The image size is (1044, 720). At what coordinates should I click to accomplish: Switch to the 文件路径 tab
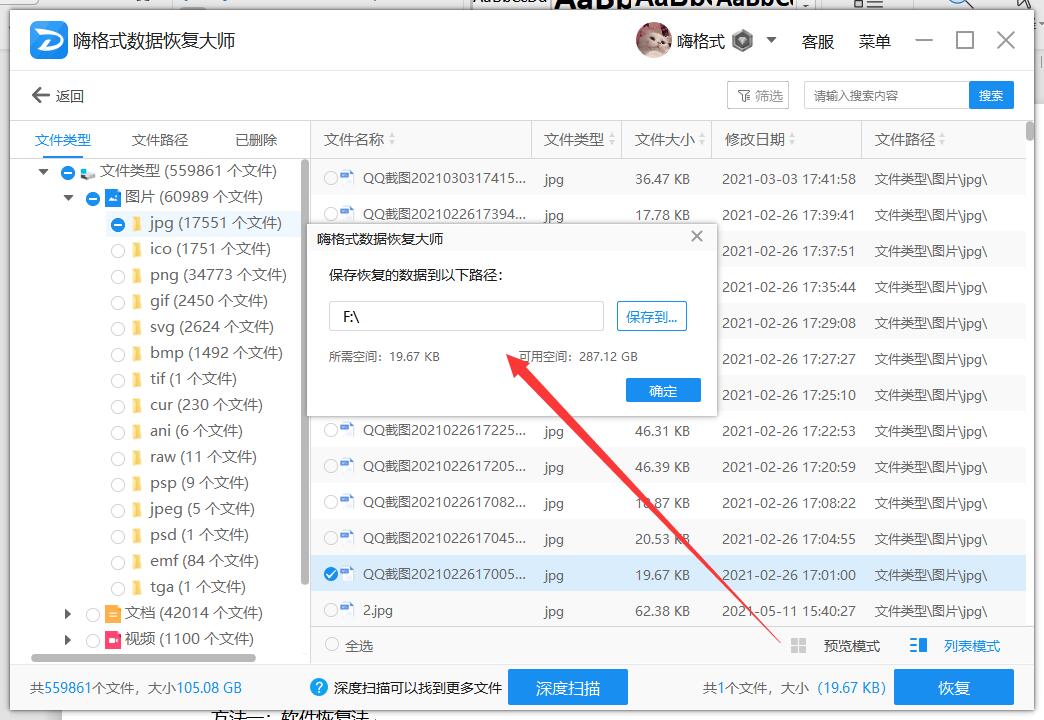160,140
